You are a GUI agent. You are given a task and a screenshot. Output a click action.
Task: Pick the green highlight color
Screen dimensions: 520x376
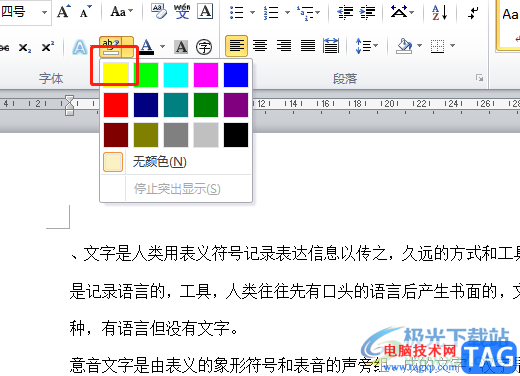coord(206,105)
